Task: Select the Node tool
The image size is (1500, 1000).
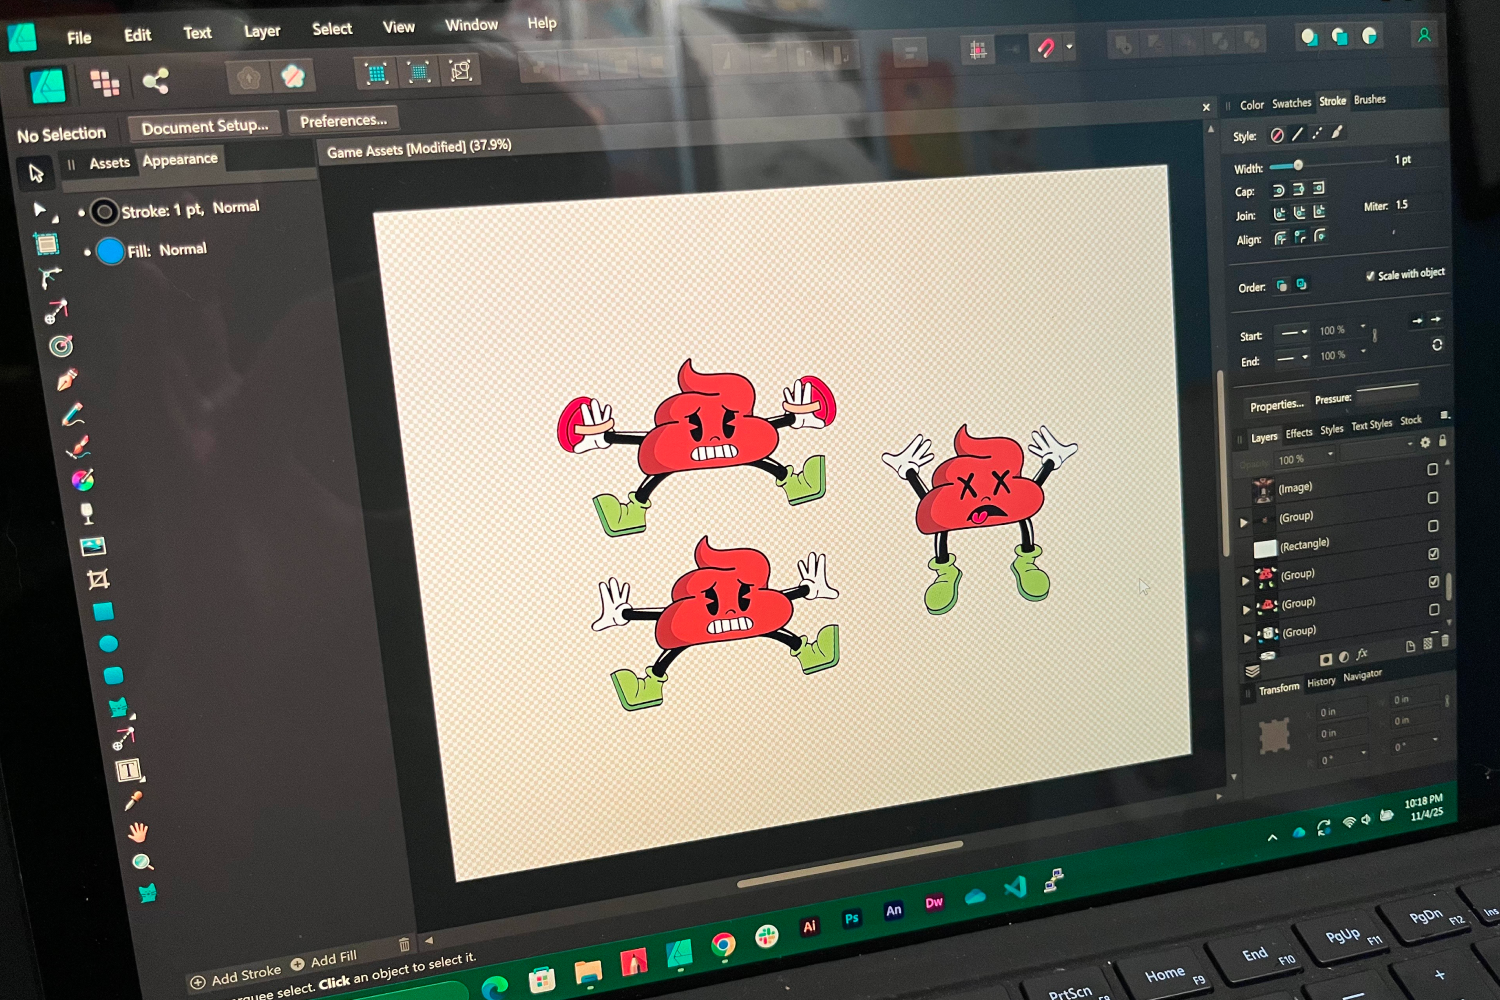Action: click(40, 210)
